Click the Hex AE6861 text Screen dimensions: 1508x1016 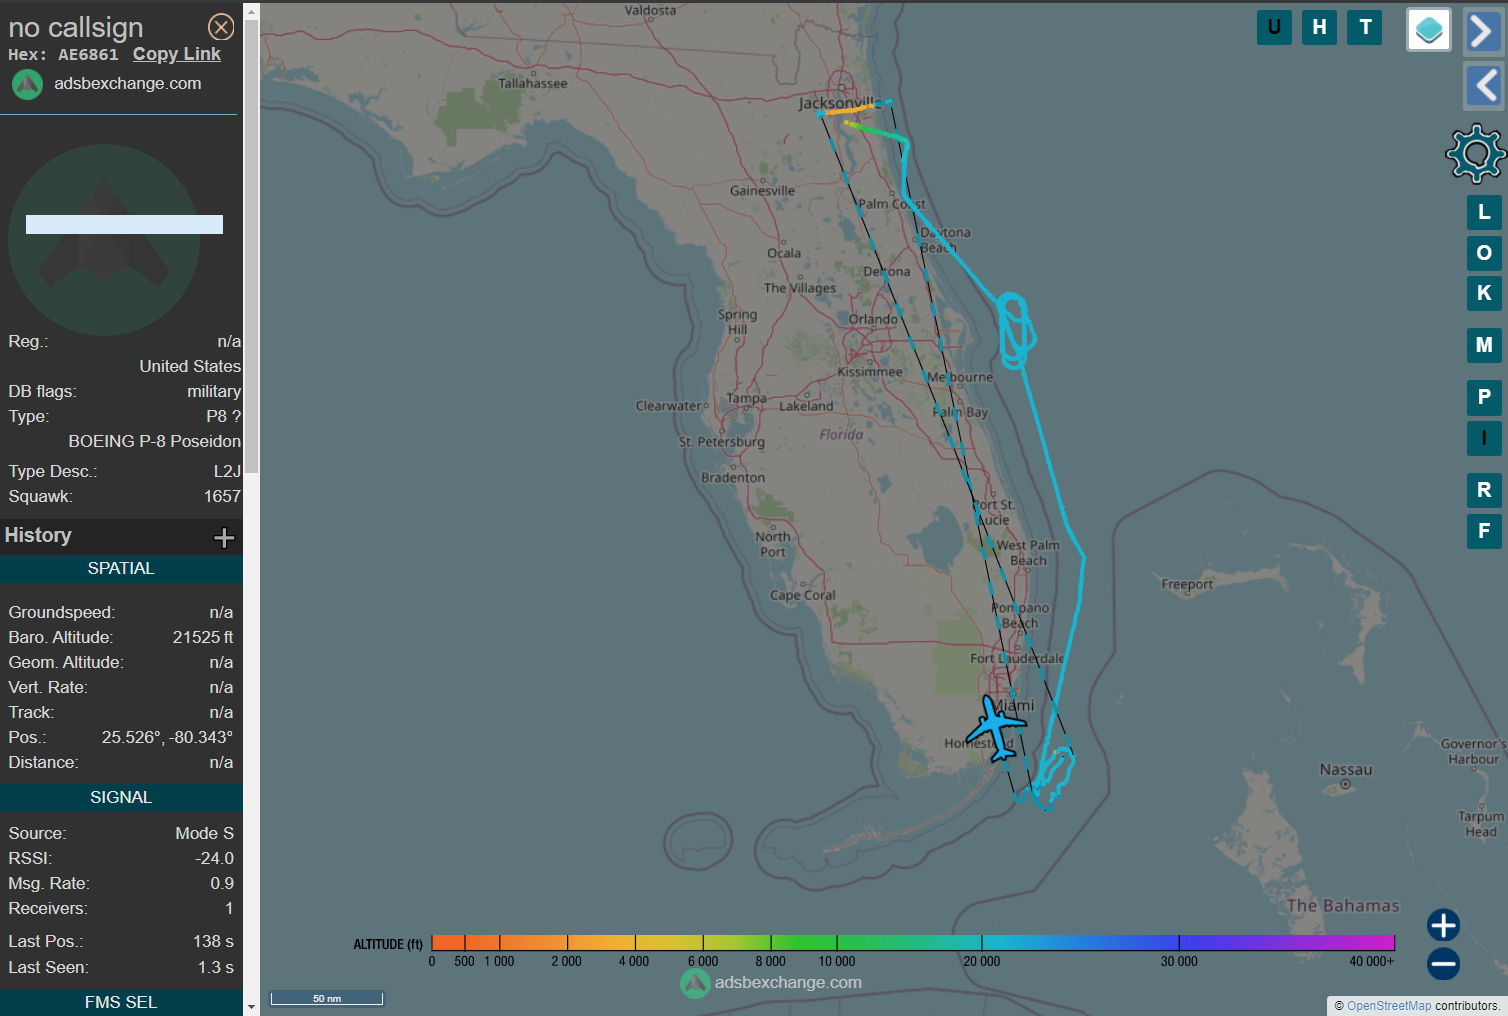tap(63, 55)
